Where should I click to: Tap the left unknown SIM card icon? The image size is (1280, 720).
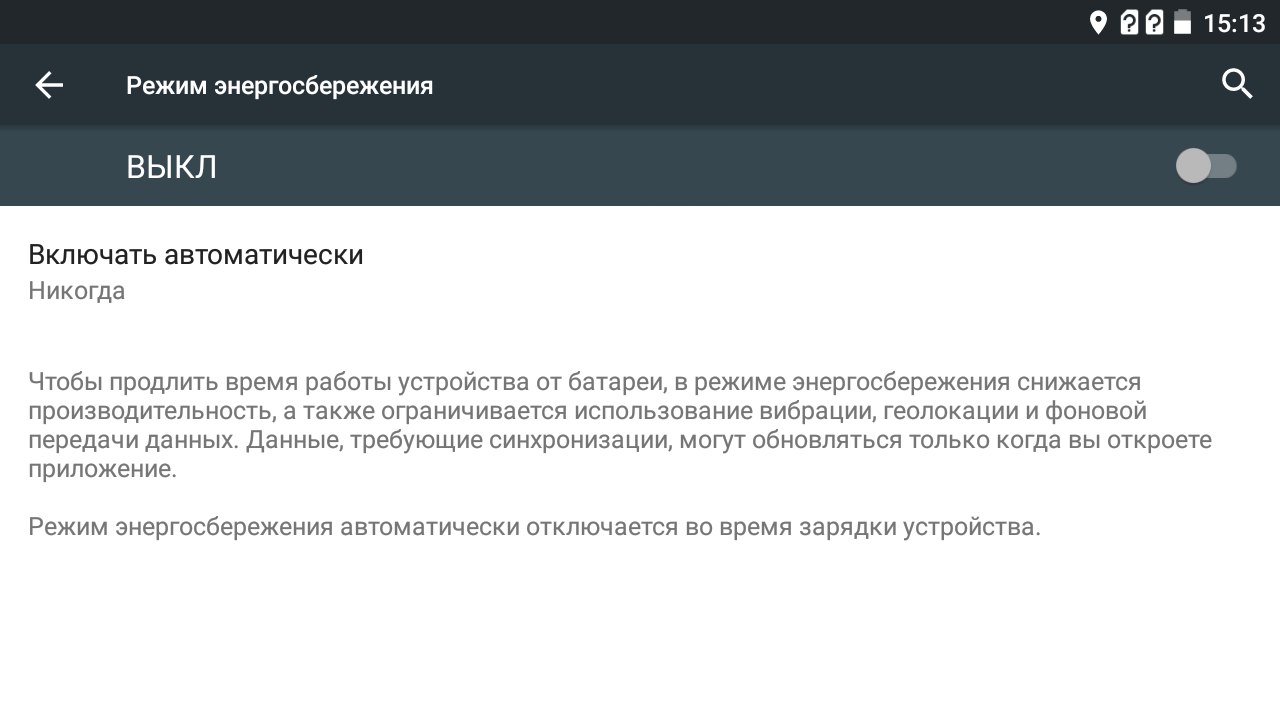pos(1129,23)
